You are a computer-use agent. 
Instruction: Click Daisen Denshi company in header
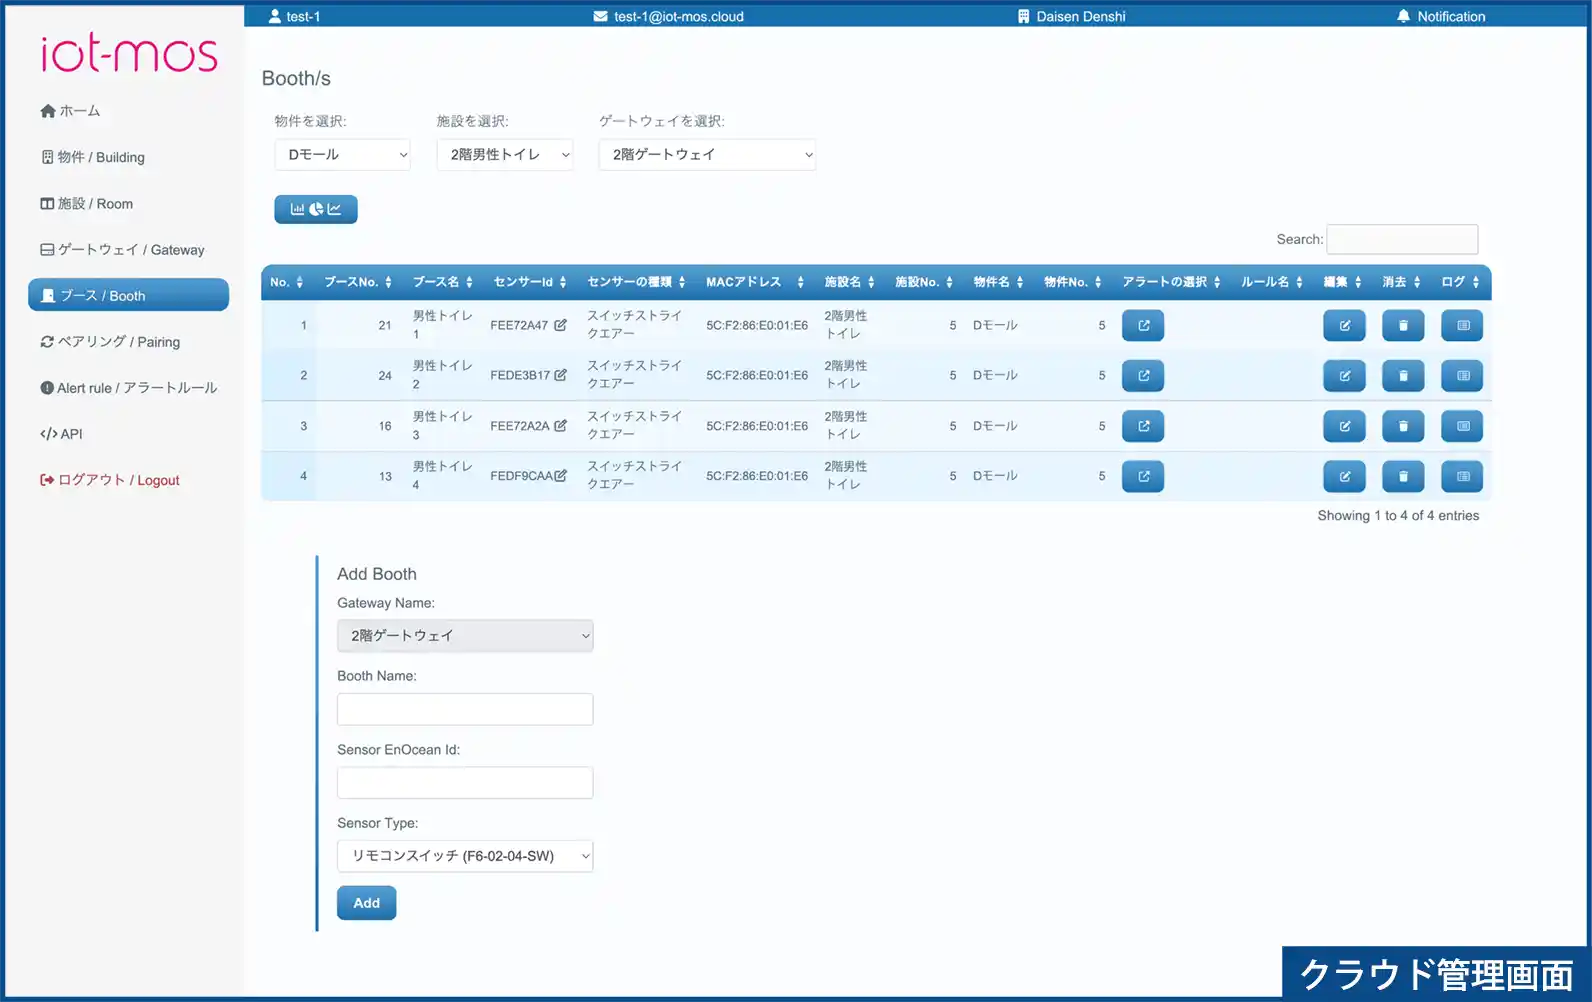pos(1071,16)
